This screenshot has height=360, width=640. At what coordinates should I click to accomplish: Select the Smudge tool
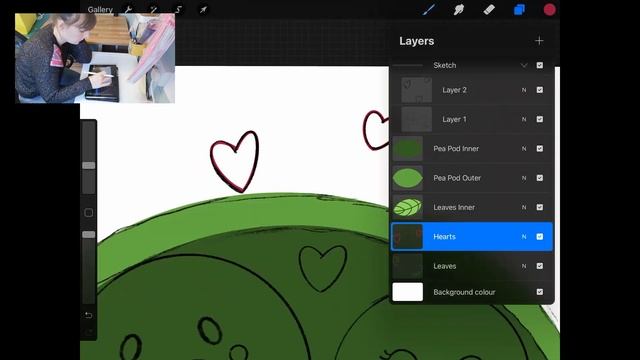point(459,9)
